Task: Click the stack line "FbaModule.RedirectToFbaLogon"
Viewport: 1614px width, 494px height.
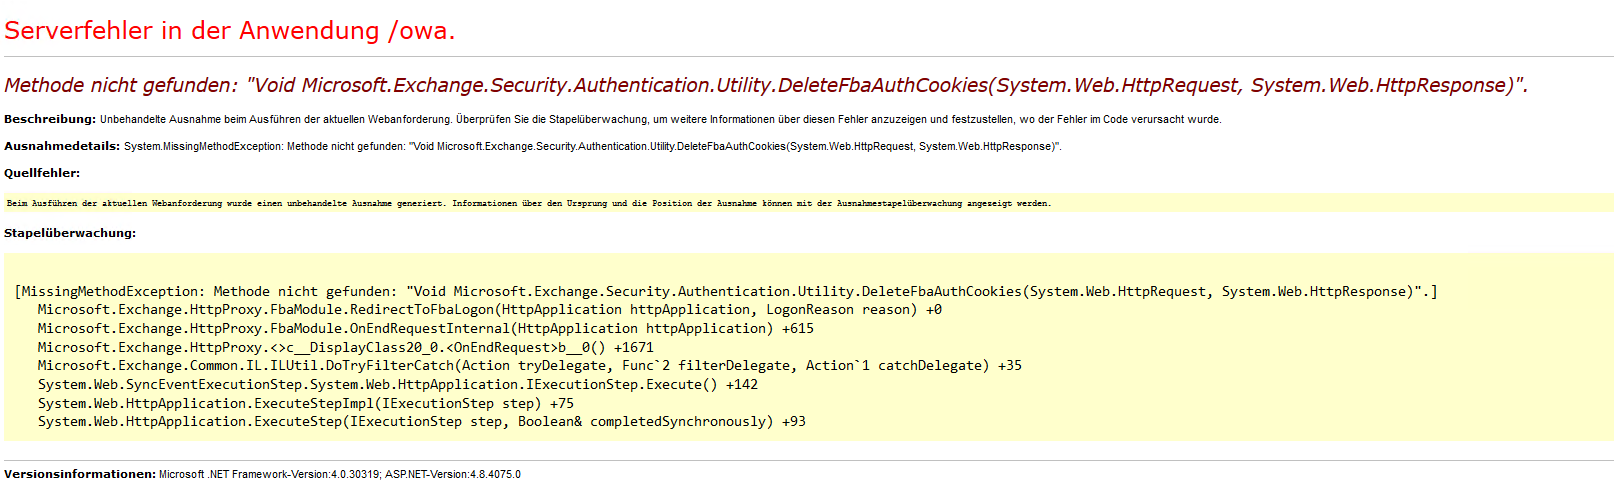Action: click(x=490, y=310)
